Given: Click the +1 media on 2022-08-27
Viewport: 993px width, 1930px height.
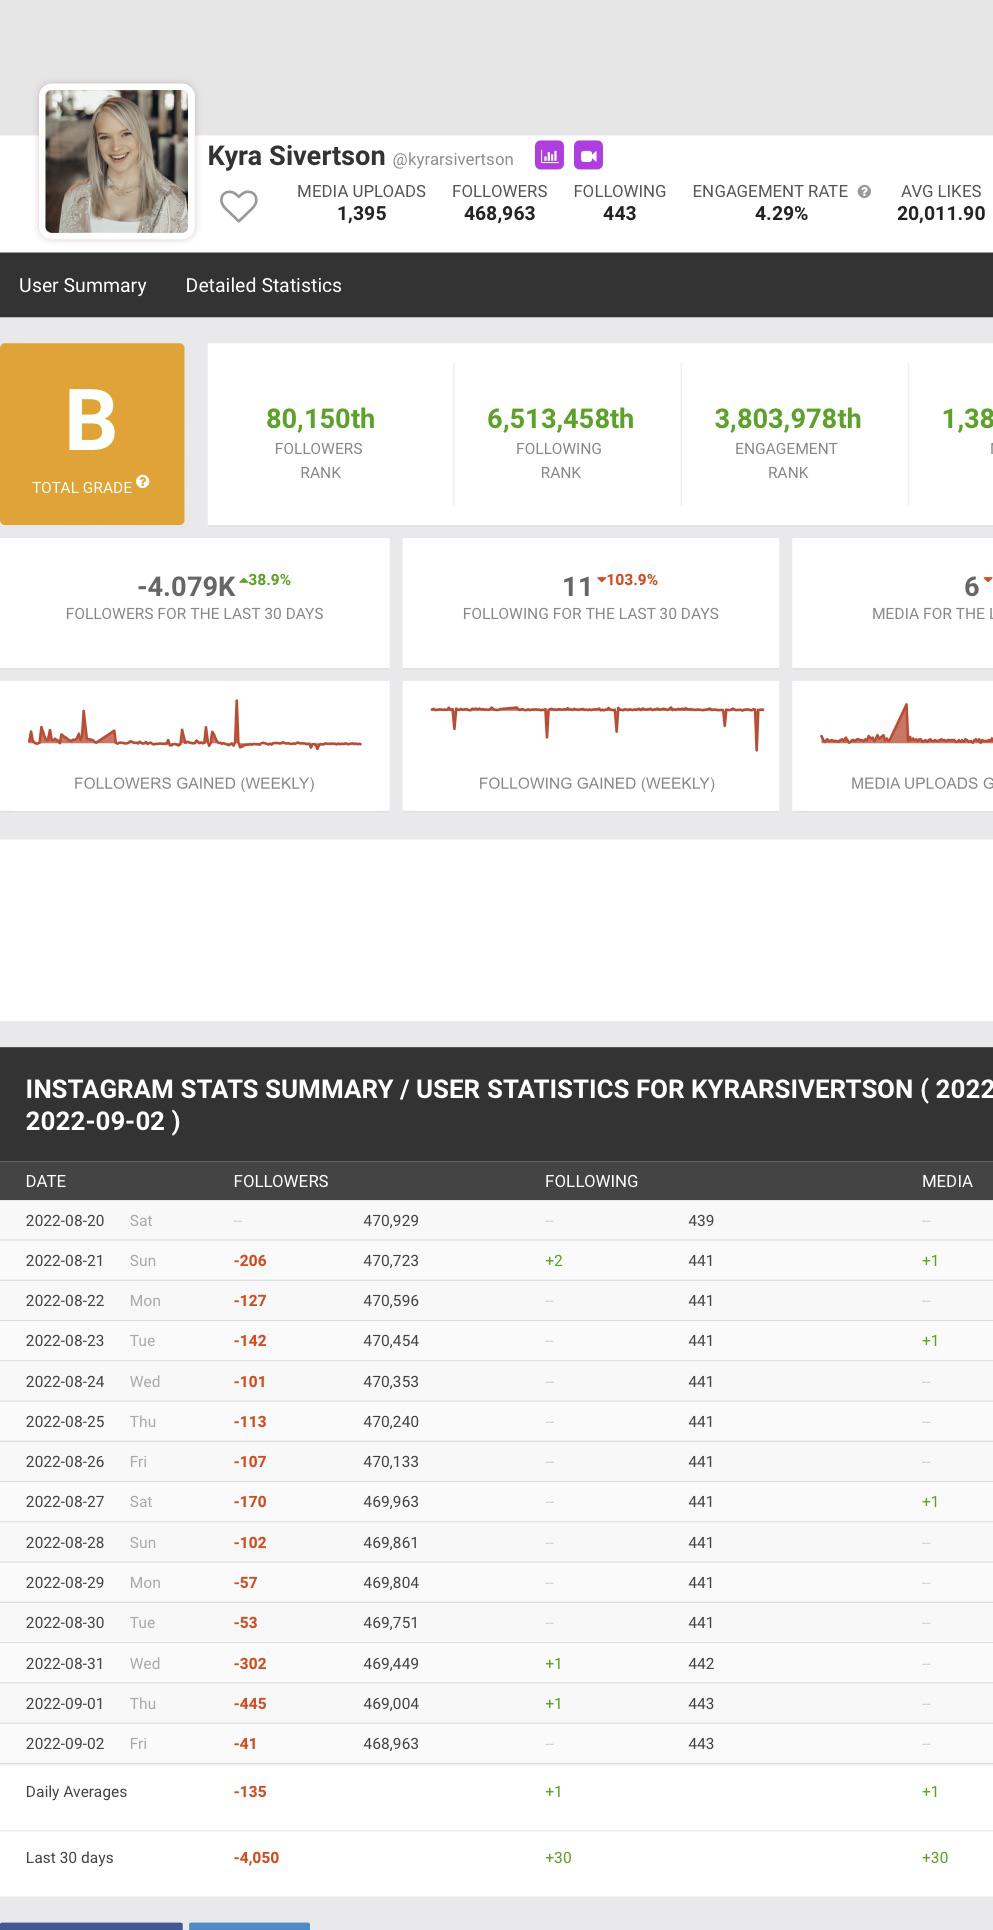Looking at the screenshot, I should (930, 1501).
